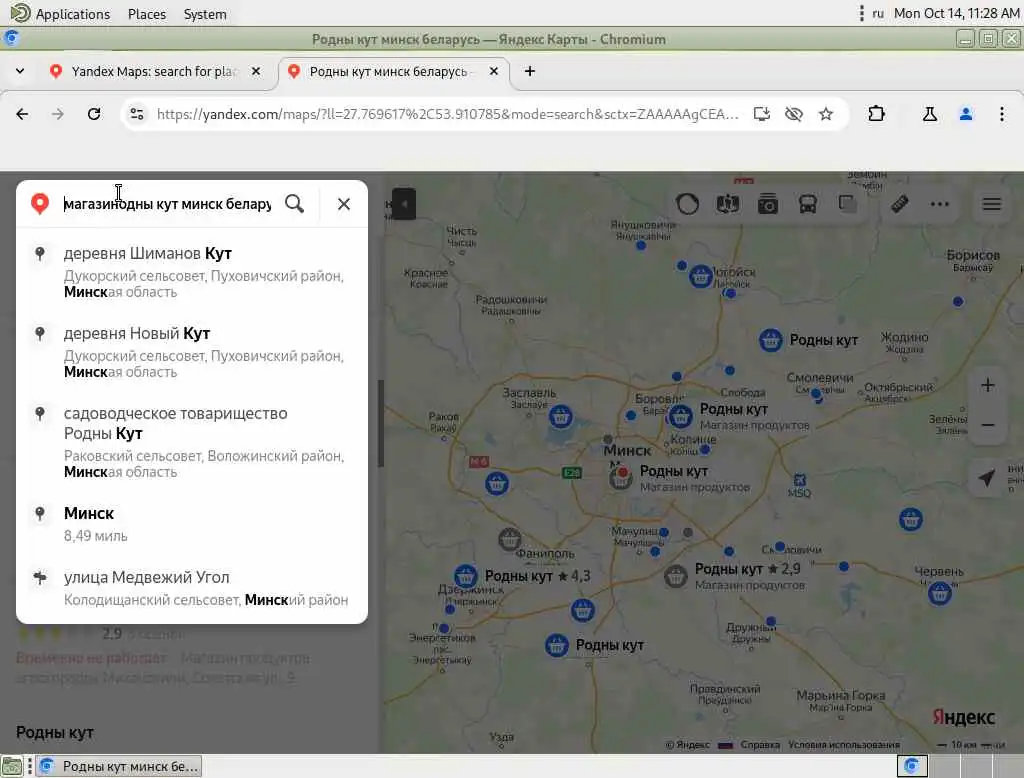Close the Родны кут минск беларусь tab
This screenshot has width=1024, height=778.
(x=494, y=71)
